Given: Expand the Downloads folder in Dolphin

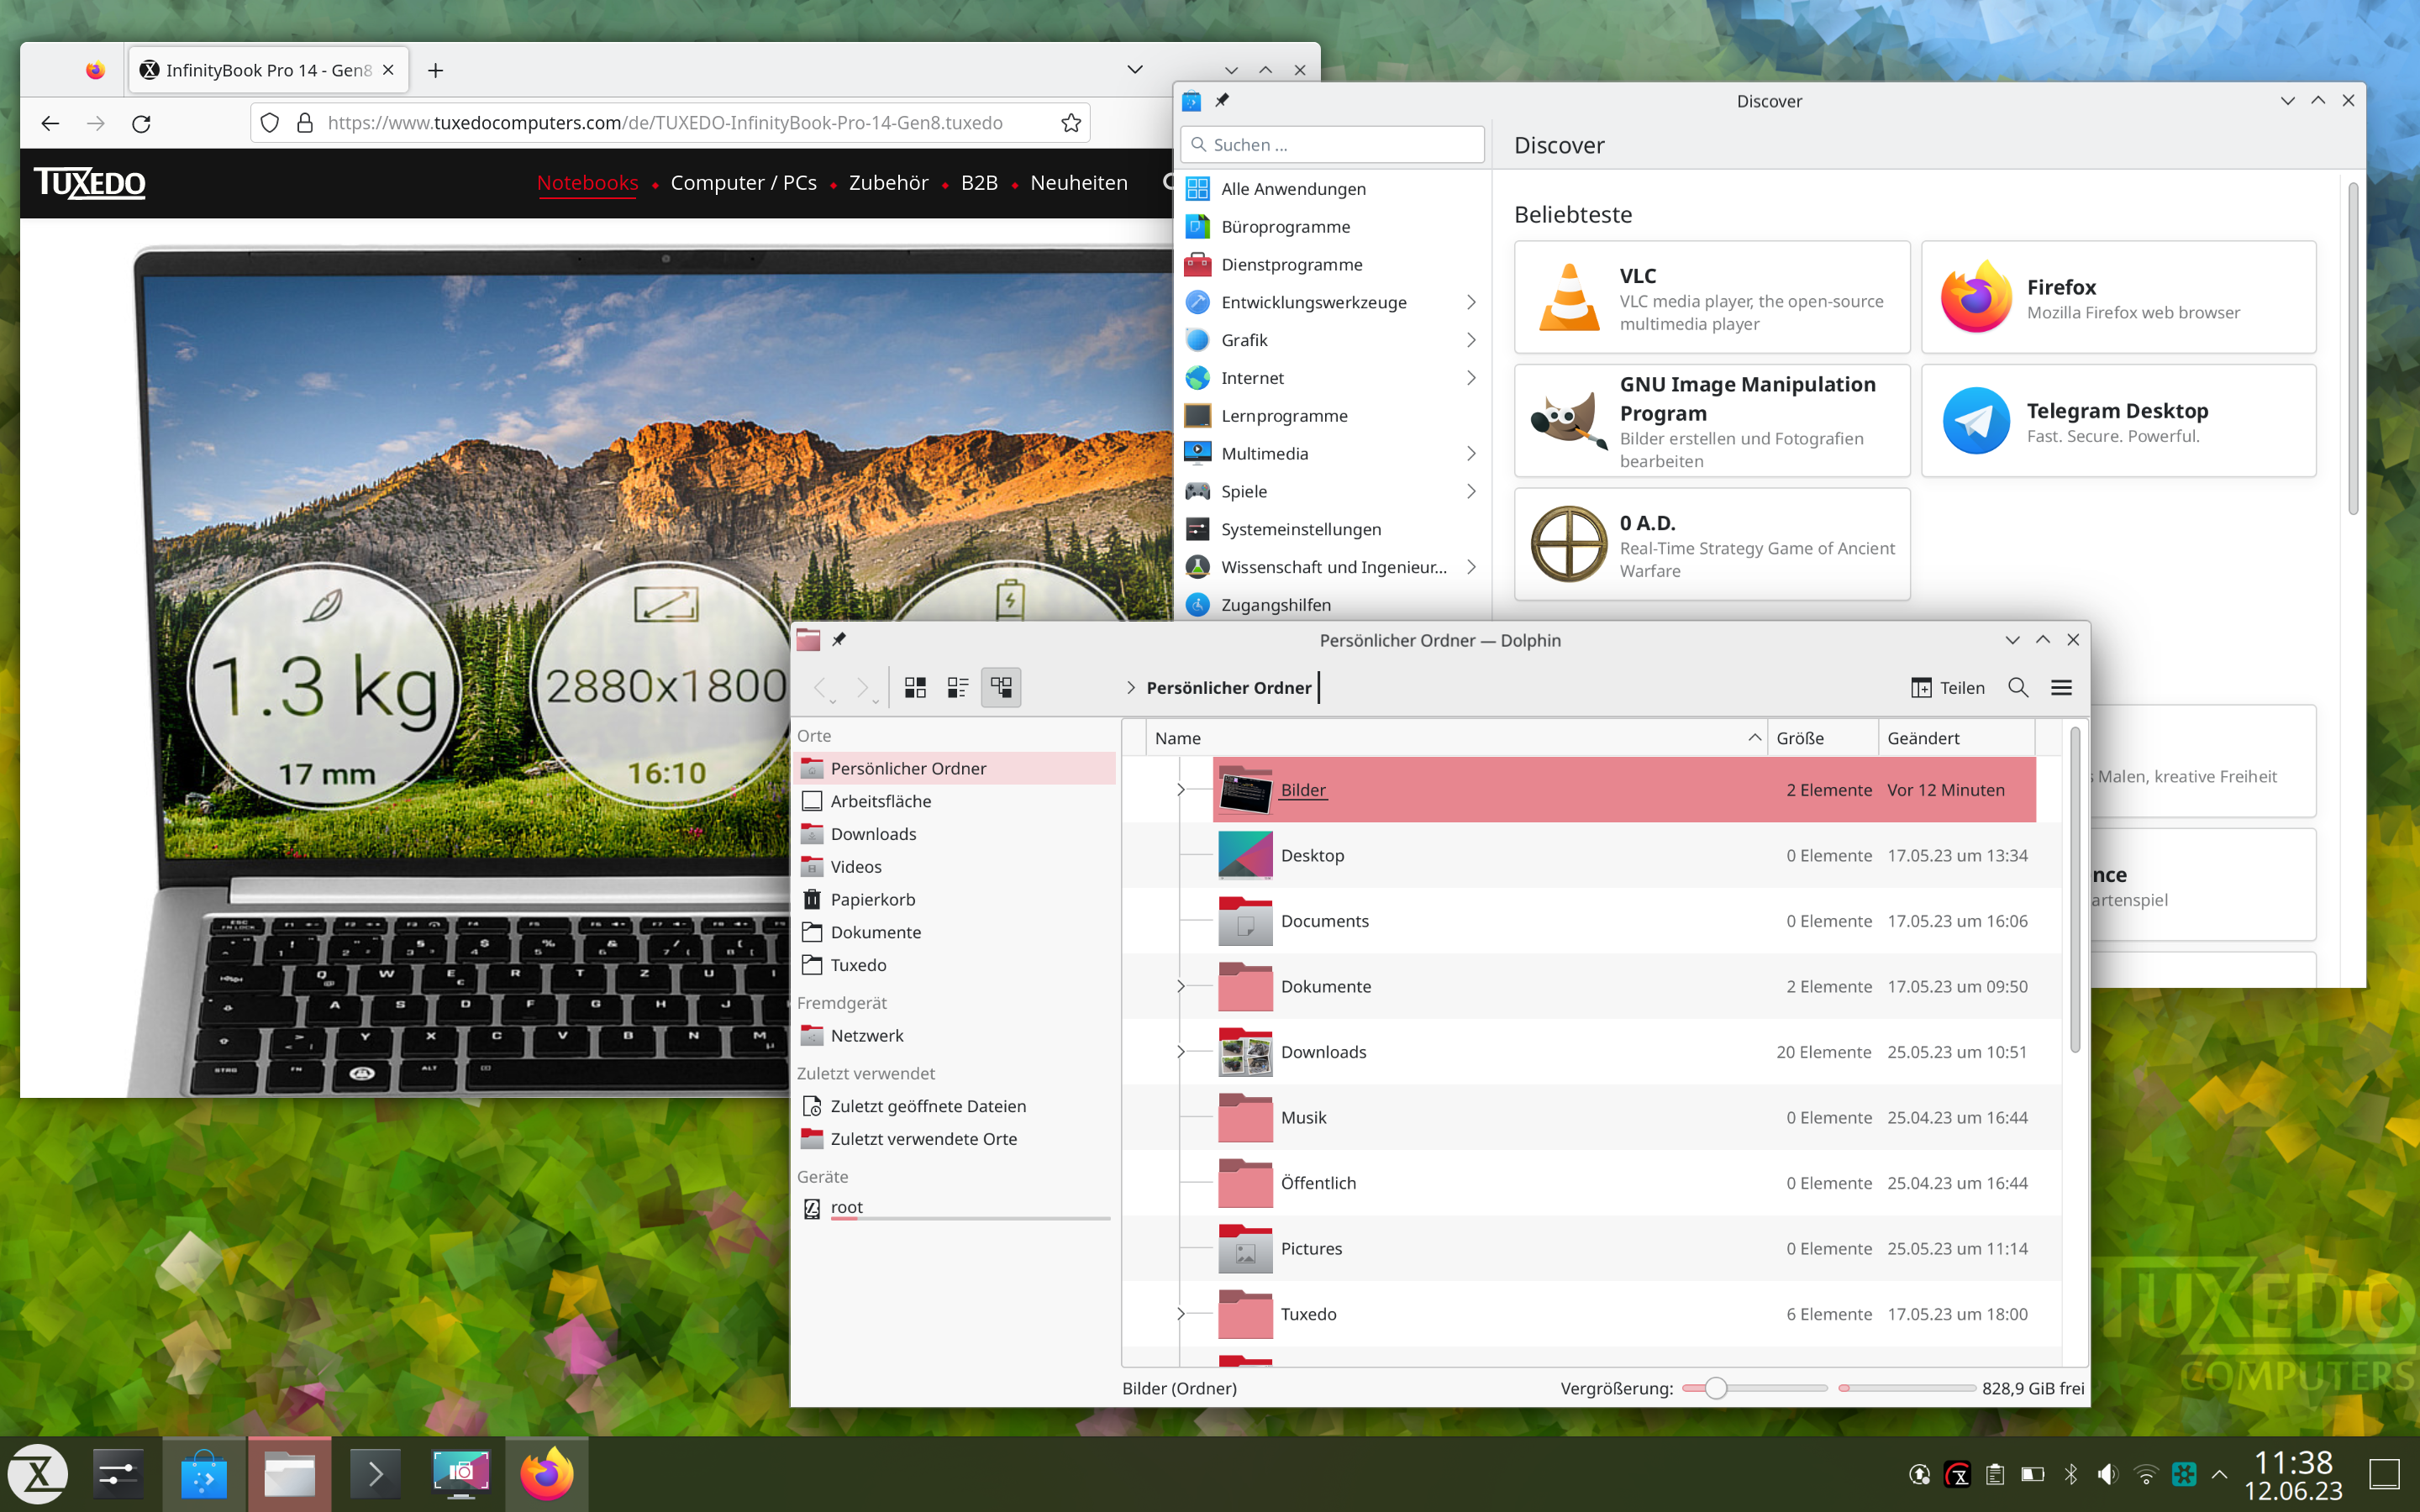Looking at the screenshot, I should click(x=1182, y=1051).
